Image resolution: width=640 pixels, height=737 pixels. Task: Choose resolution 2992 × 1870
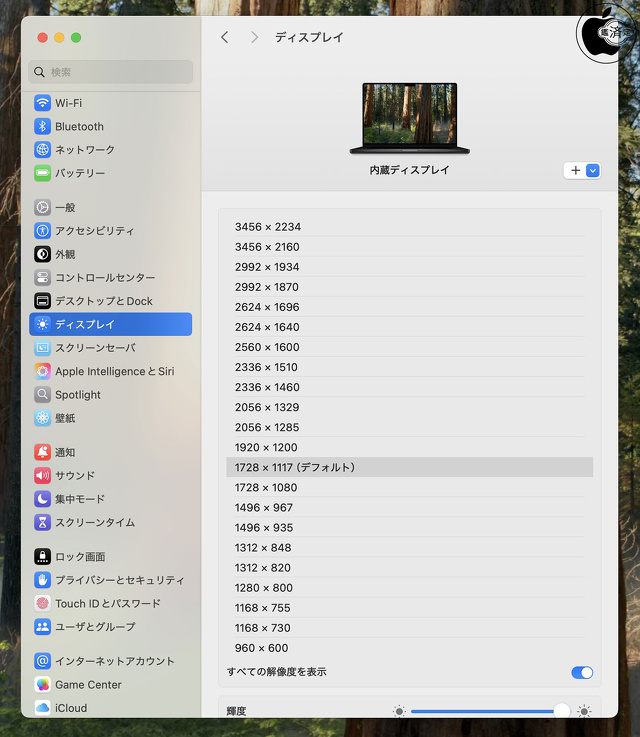tap(410, 287)
